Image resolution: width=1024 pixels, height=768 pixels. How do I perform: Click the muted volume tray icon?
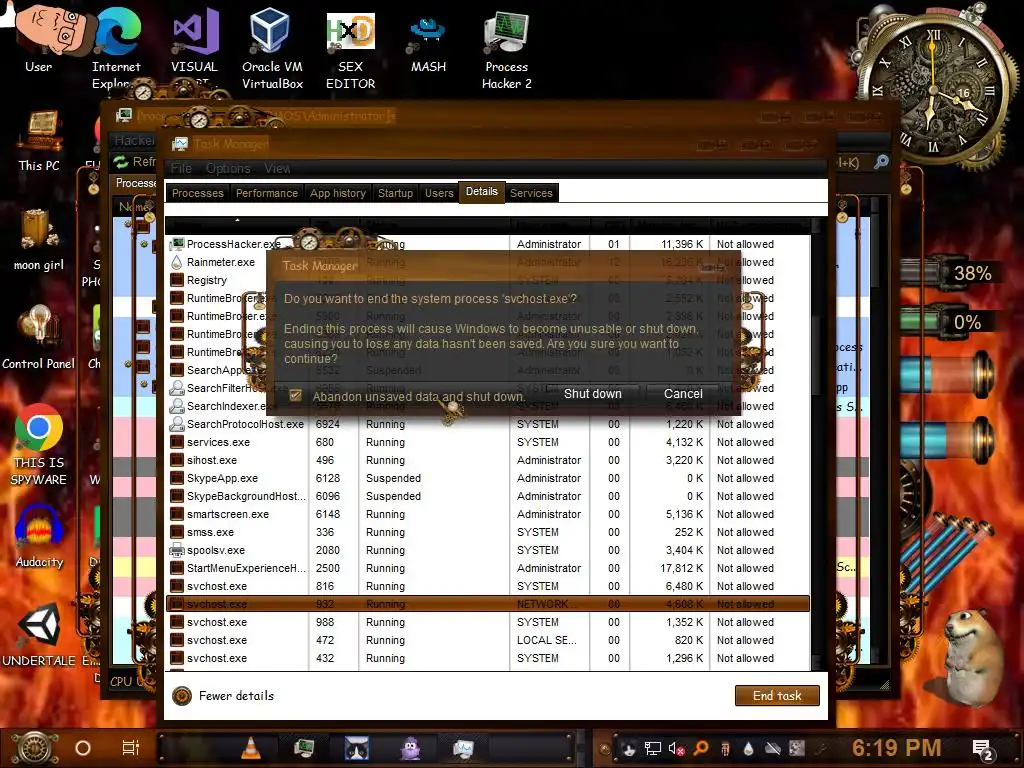[x=677, y=748]
